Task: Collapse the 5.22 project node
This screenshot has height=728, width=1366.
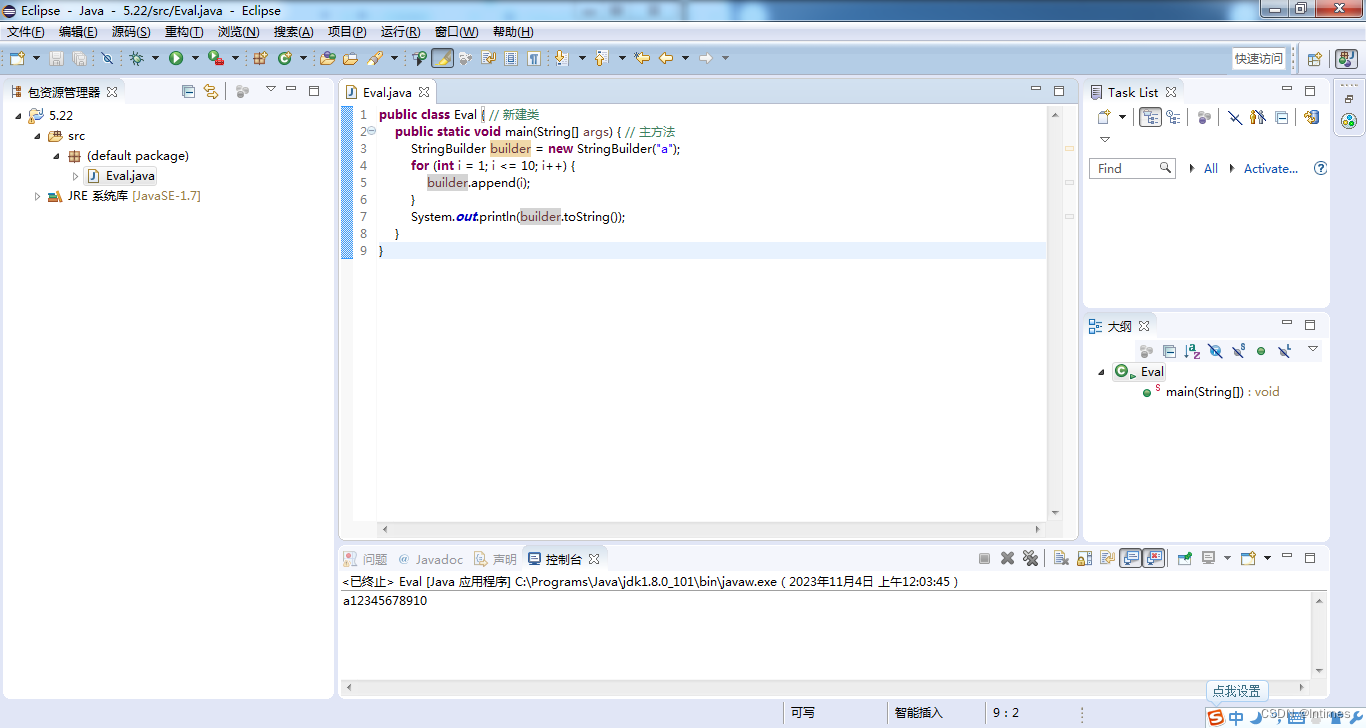Action: (19, 116)
